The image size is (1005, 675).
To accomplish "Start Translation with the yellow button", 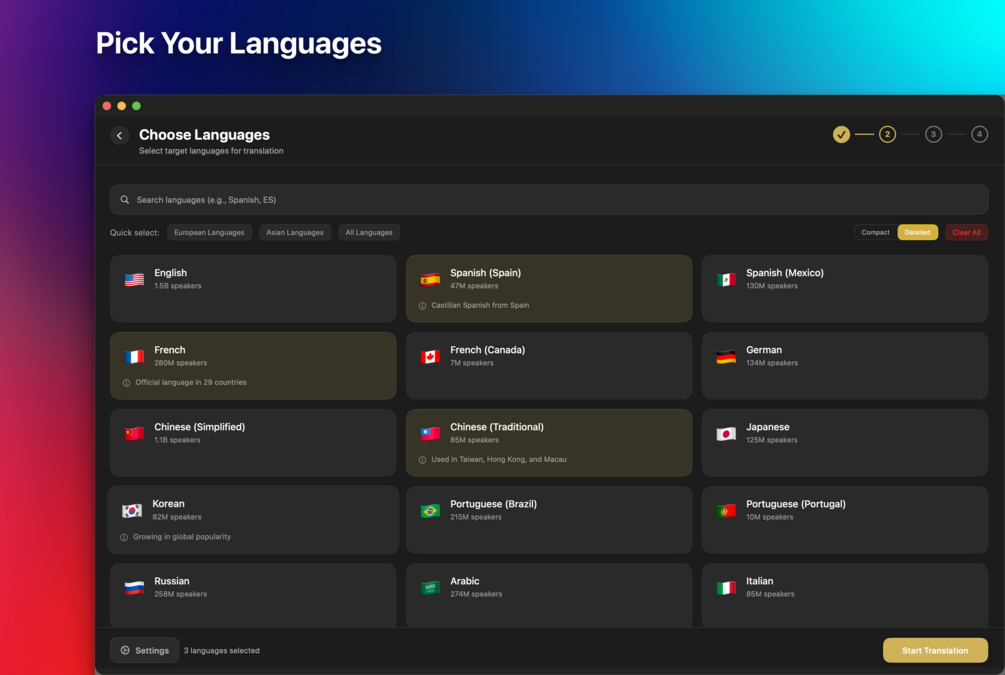I will pos(935,650).
